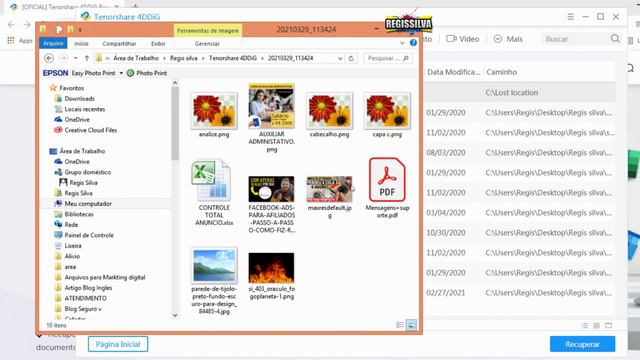Expand the address bar history dropdown
This screenshot has height=360, width=640.
click(x=340, y=58)
